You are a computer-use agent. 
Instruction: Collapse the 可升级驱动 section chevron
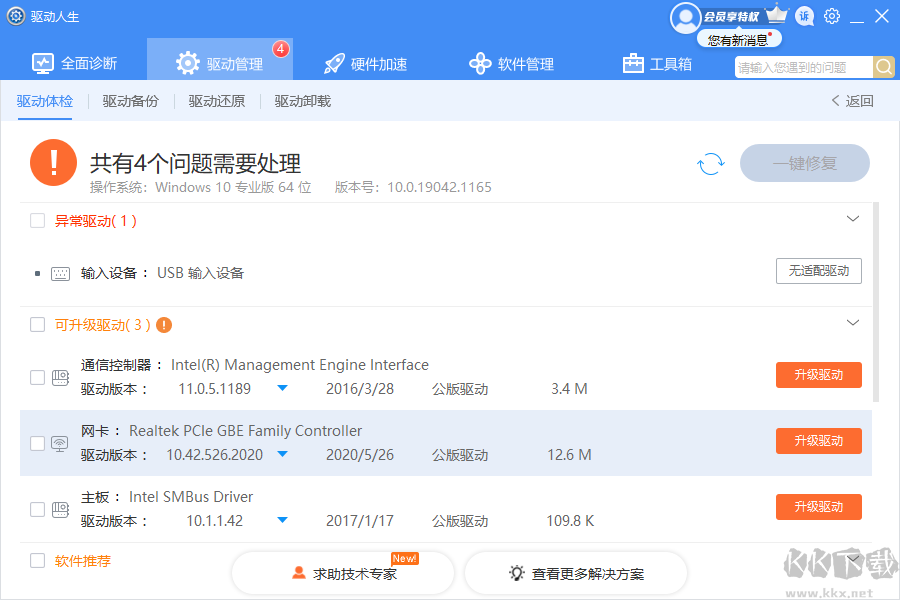pos(853,323)
